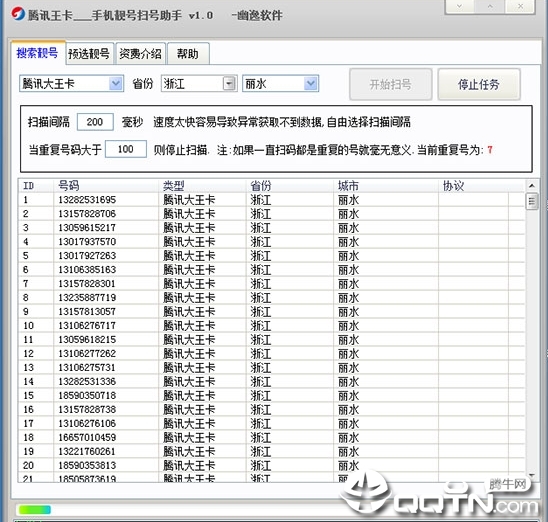Select number 13157828301 in row 7
This screenshot has width=548, height=522.
(x=87, y=284)
